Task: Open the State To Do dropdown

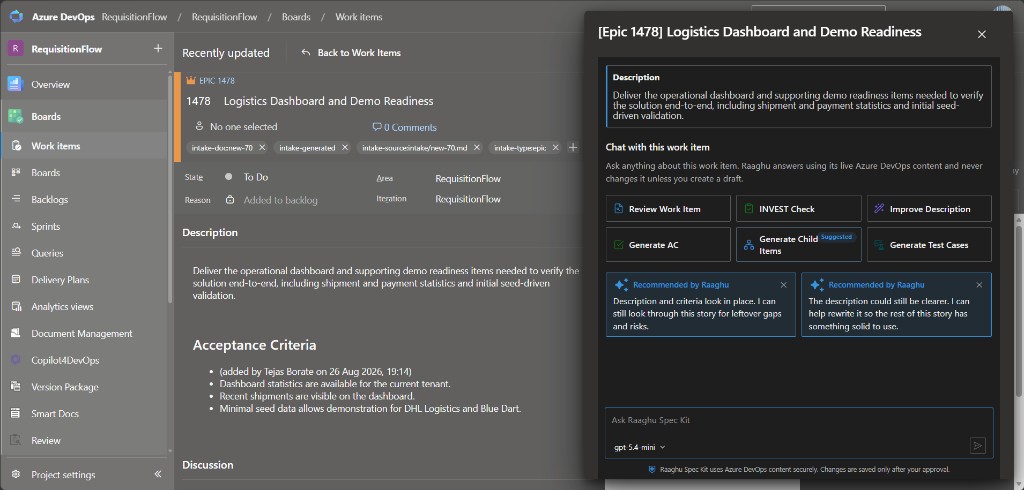Action: point(246,177)
